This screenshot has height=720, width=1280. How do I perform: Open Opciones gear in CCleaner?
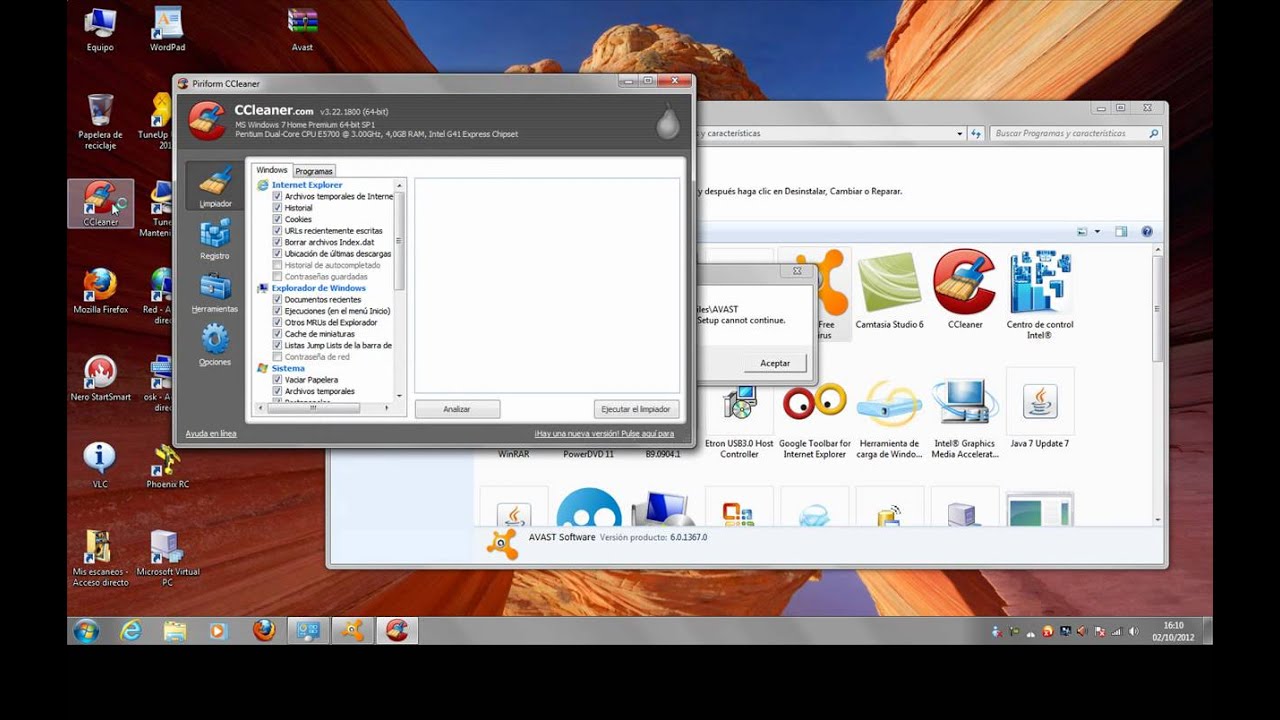pyautogui.click(x=215, y=346)
